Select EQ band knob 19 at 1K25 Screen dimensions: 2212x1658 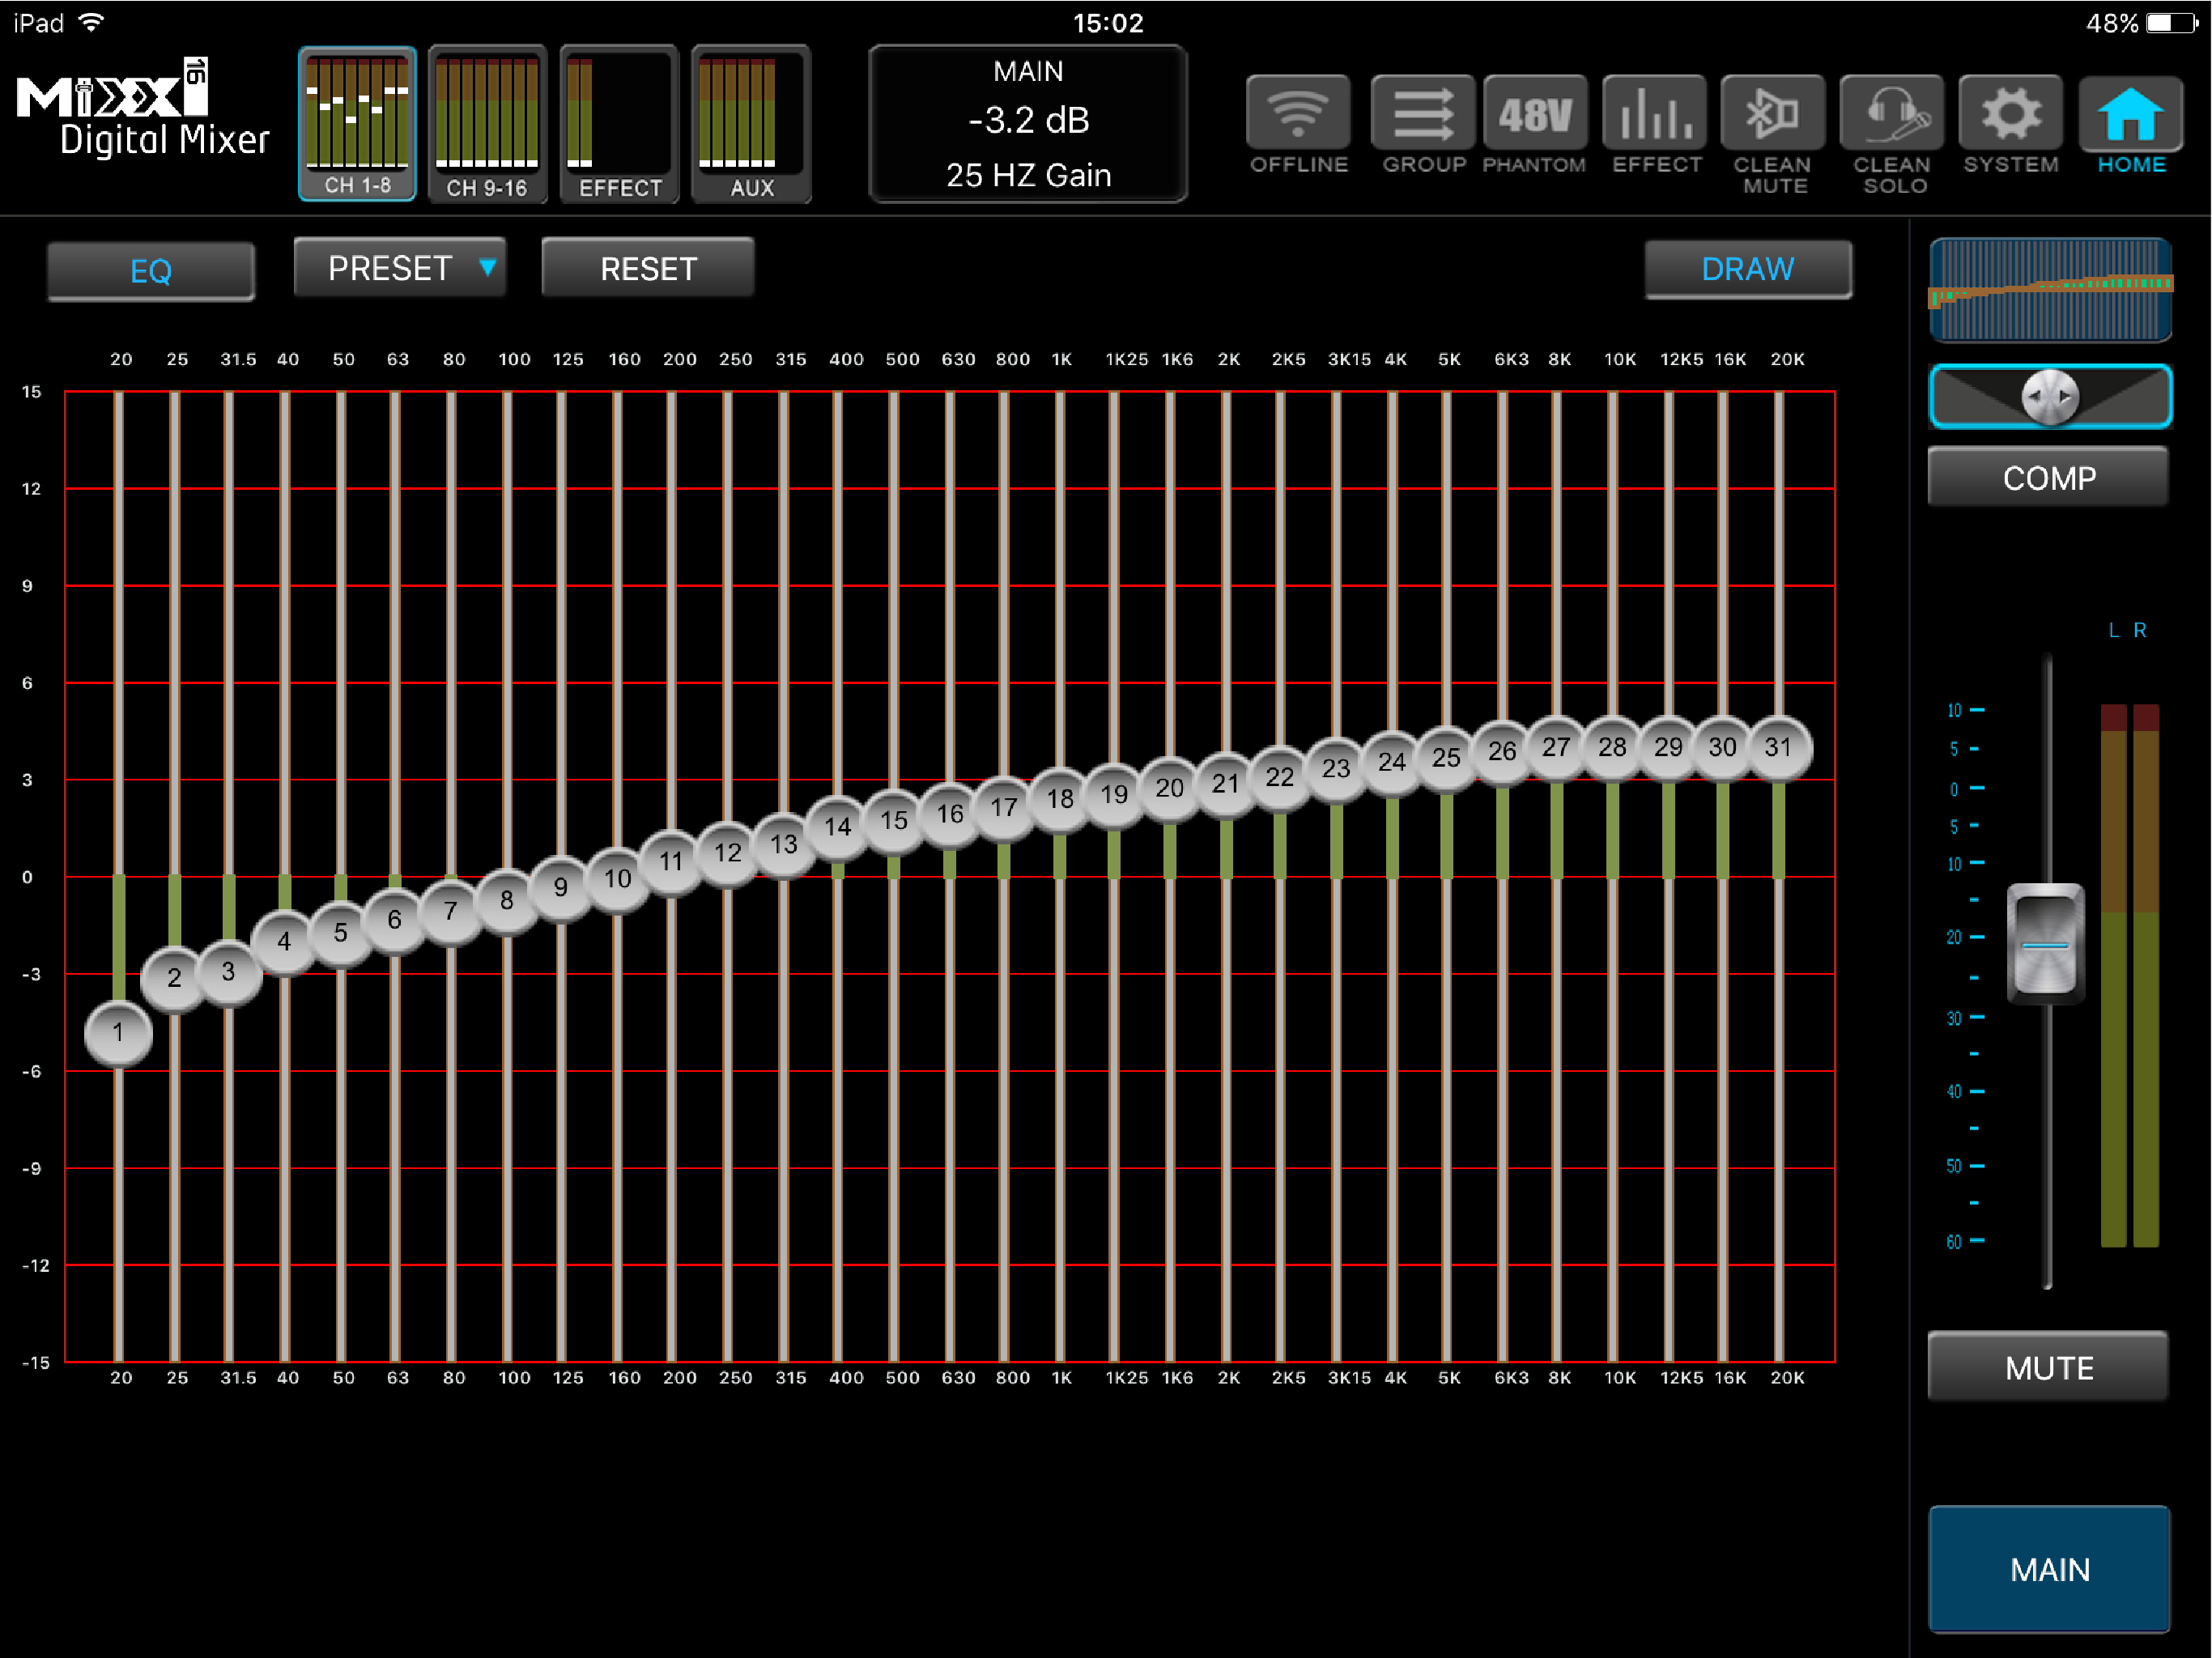[1113, 794]
